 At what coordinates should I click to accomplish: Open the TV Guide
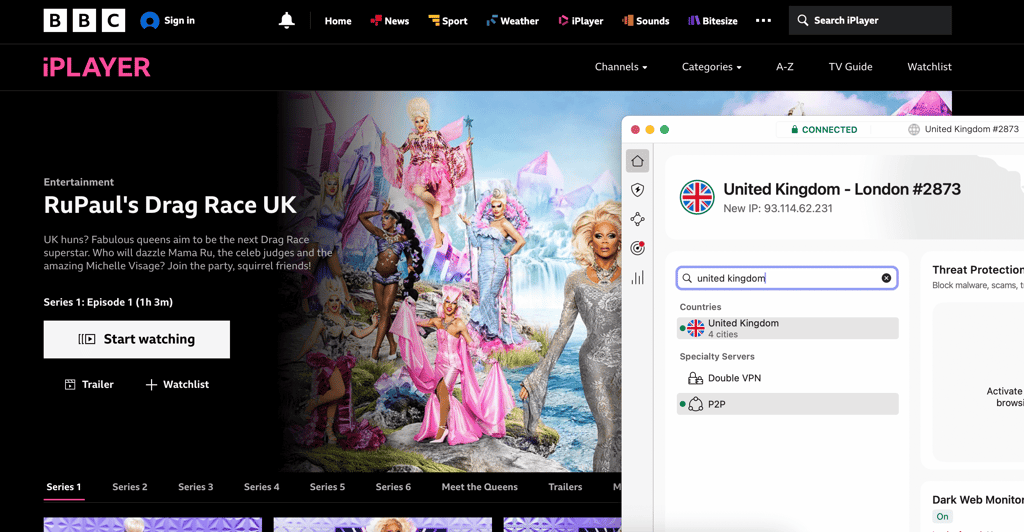coord(850,67)
